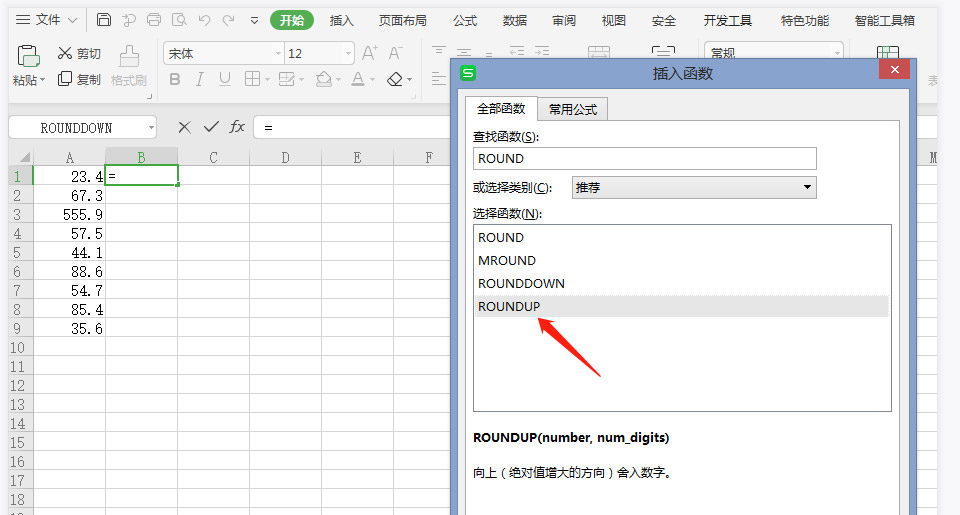Screen dimensions: 960x515
Task: Open the 或选择类别 category dropdown
Action: coord(808,187)
